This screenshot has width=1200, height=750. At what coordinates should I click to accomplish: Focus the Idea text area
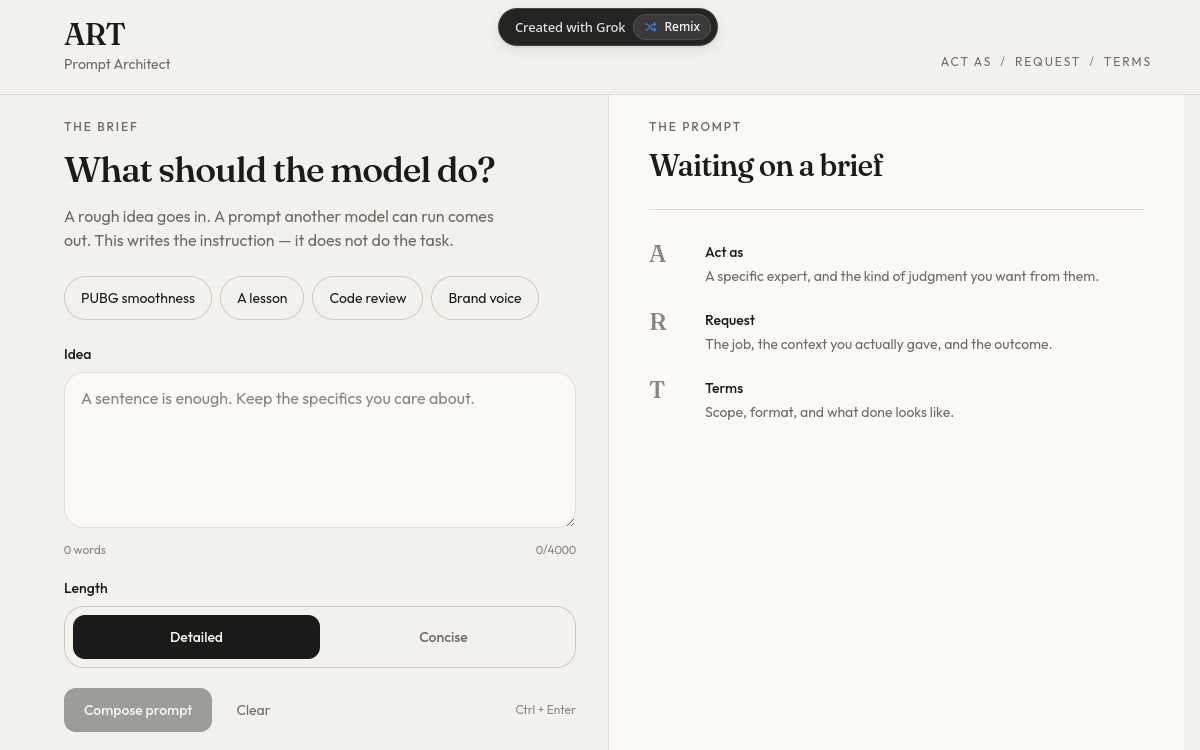320,450
